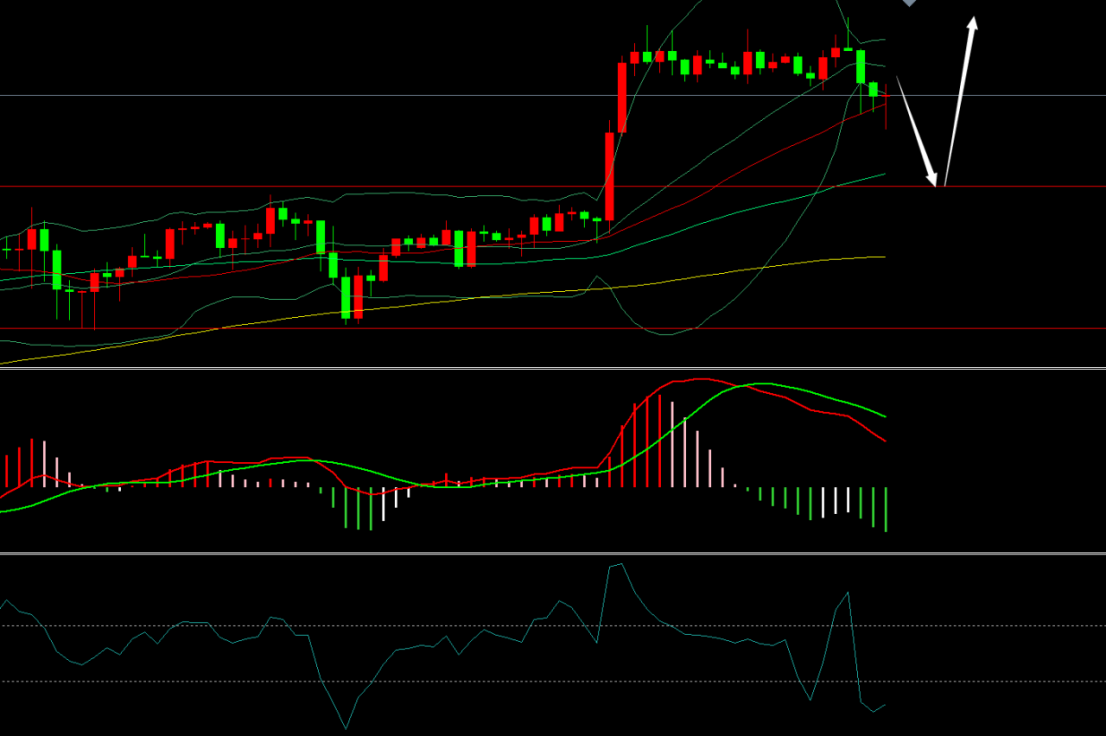
Task: Select the lower red horizontal line in price chart
Action: pyautogui.click(x=553, y=329)
